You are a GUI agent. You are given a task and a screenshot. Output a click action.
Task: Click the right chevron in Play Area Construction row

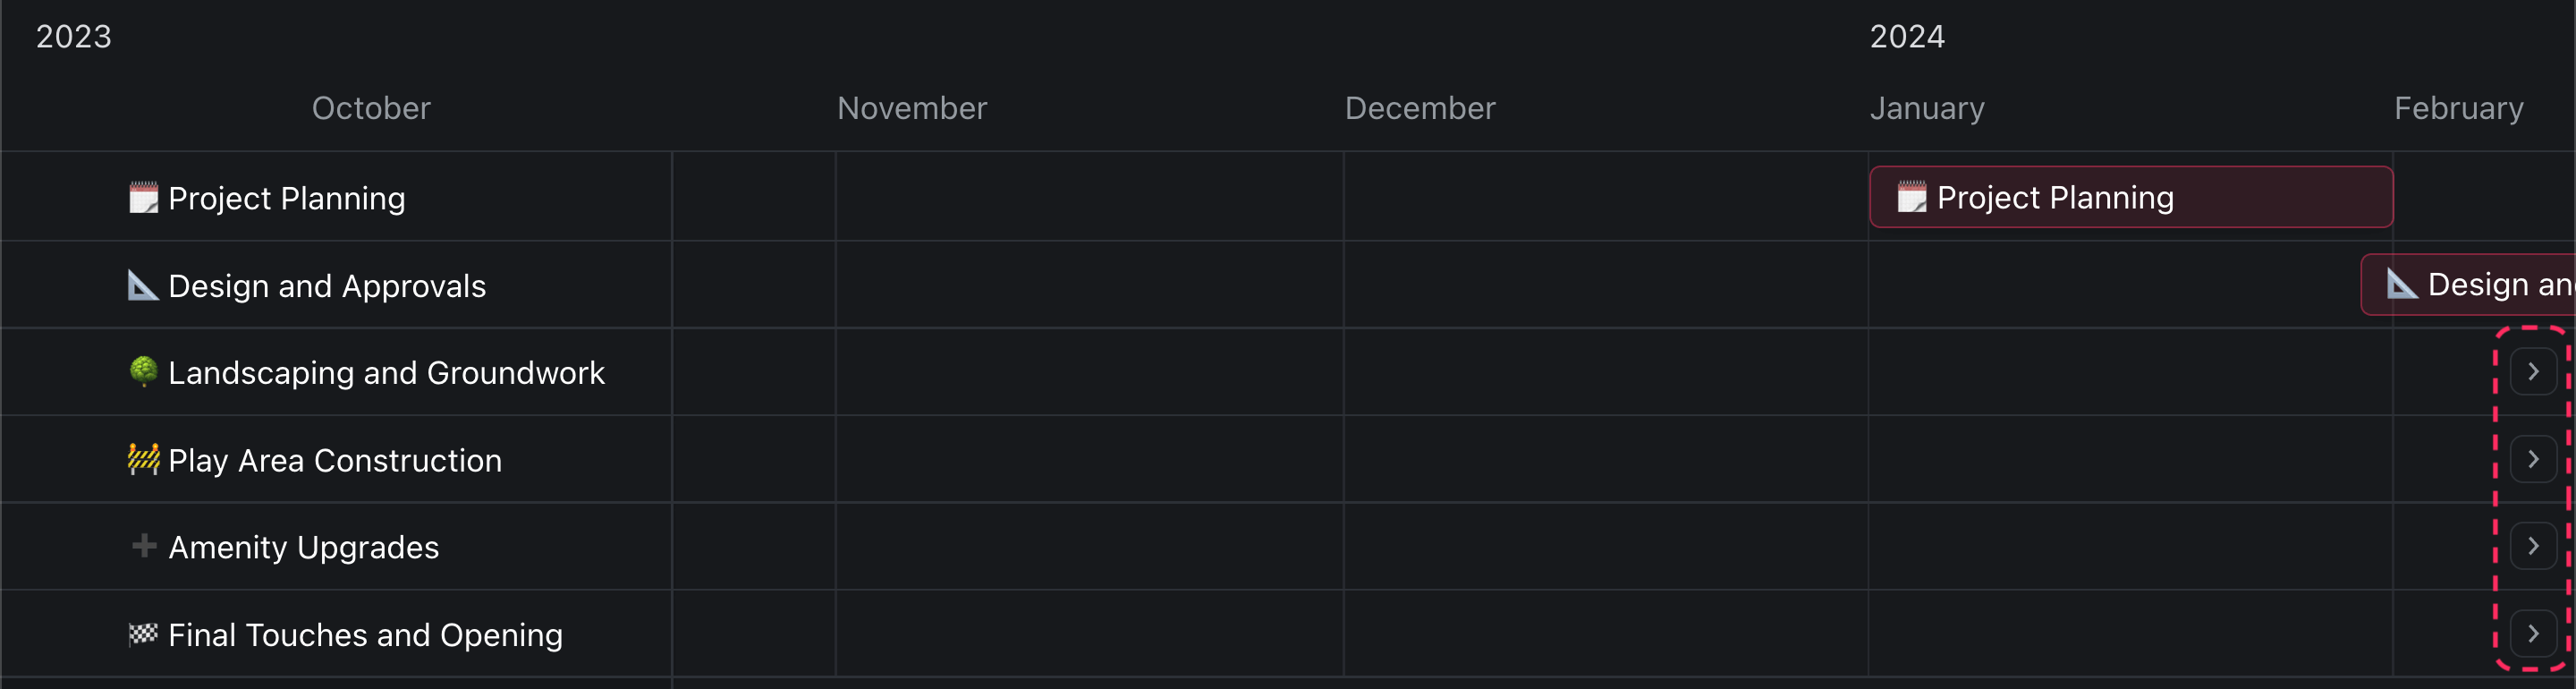coord(2532,459)
